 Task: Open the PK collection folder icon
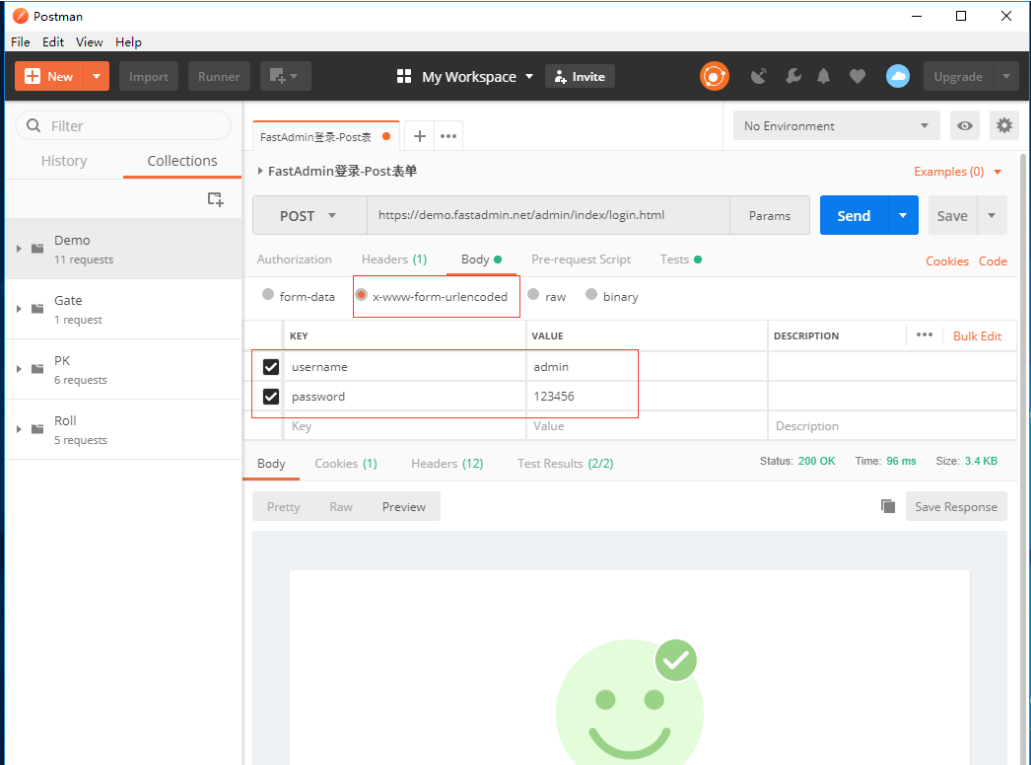pos(37,369)
